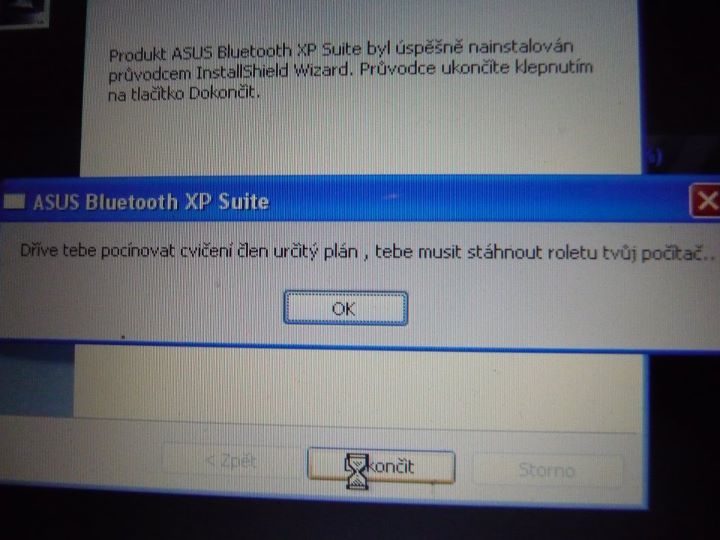This screenshot has height=540, width=720.
Task: Finish the wizard with the Dokončit button
Action: pos(381,467)
